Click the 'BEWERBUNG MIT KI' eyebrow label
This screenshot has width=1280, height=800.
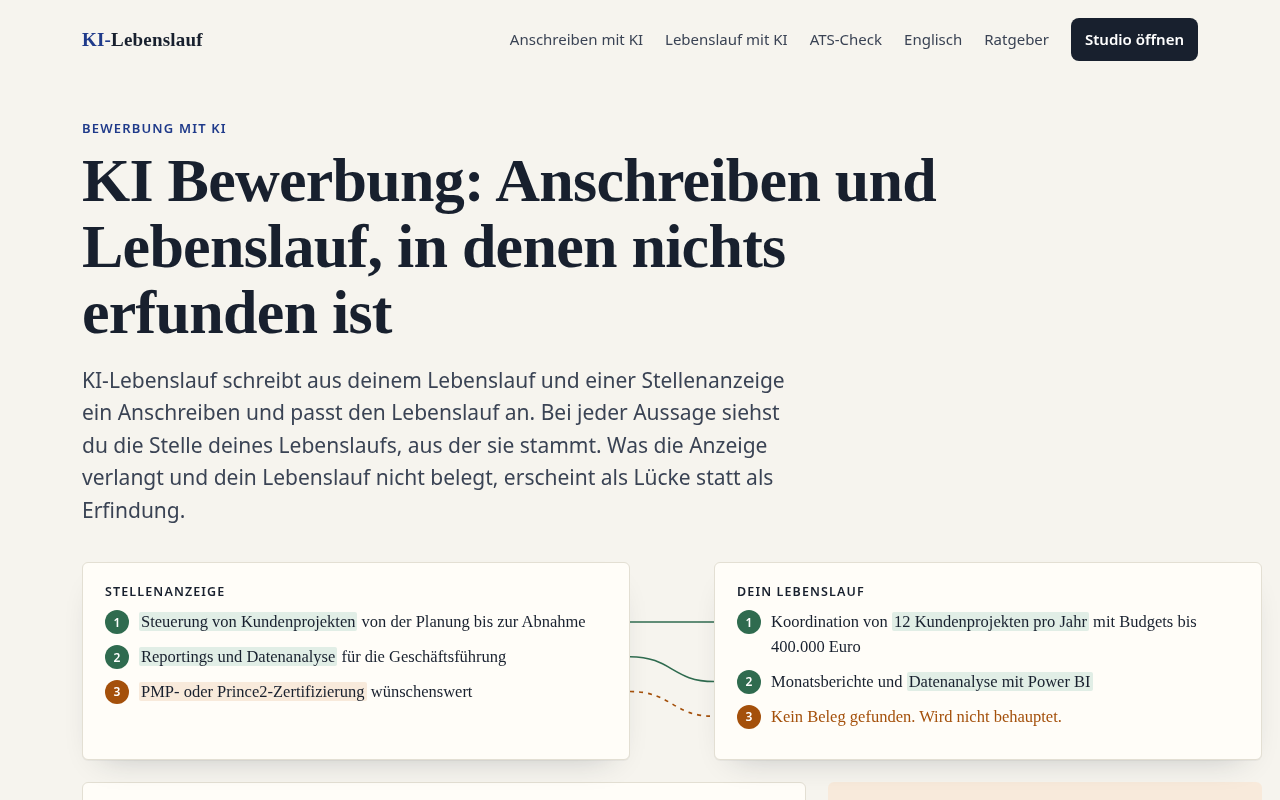coord(154,129)
